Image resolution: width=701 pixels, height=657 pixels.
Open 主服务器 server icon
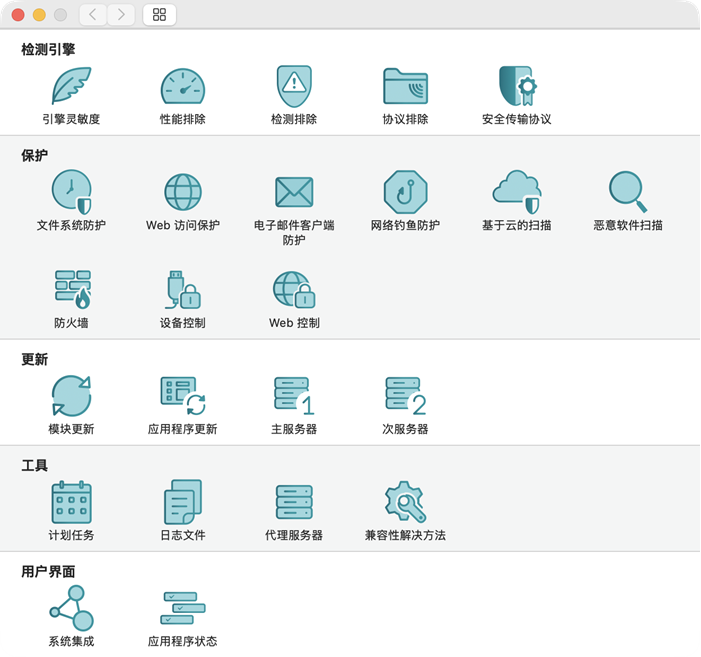[x=294, y=396]
